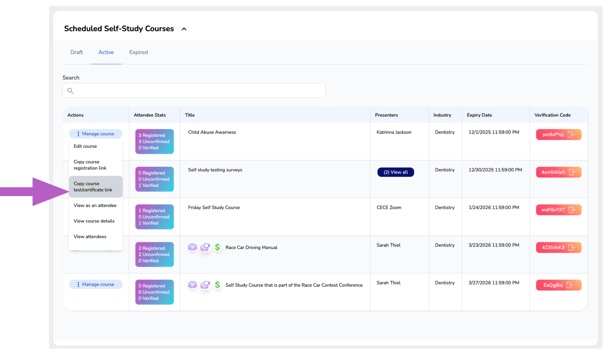The image size is (611, 360).
Task: Open Manage course for the Race Car Contest Conference row
Action: coord(96,284)
